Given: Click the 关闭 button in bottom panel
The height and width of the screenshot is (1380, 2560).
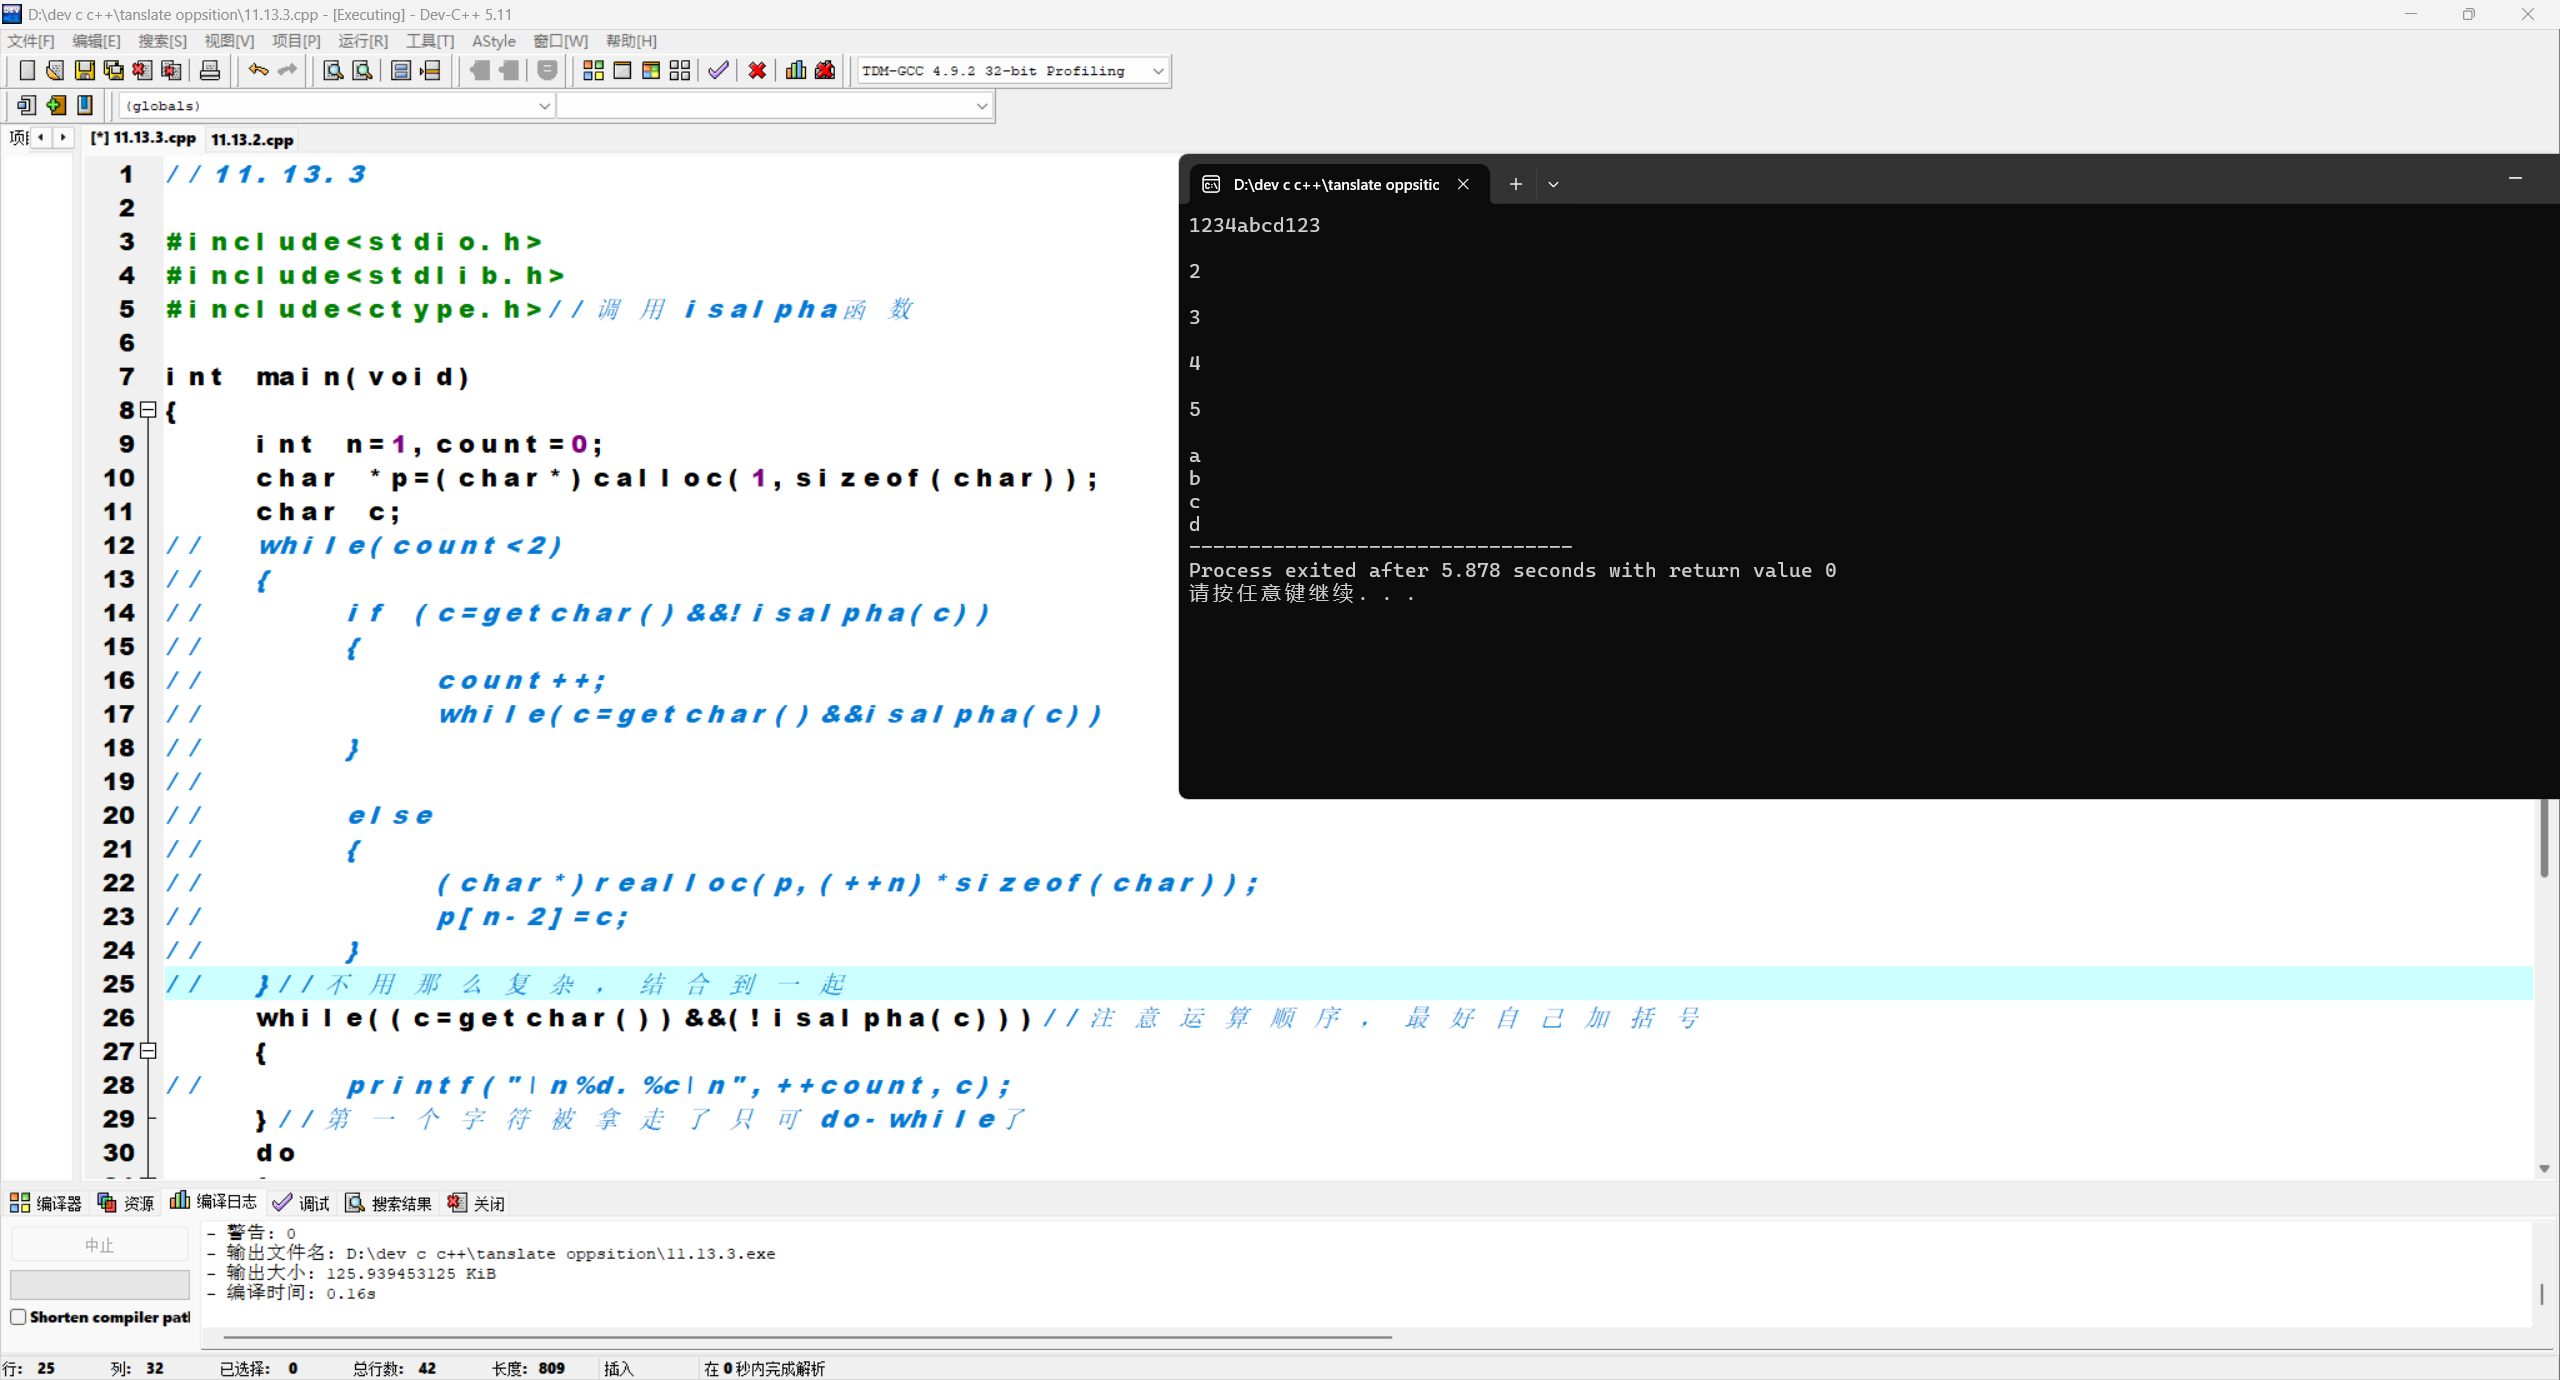Looking at the screenshot, I should pyautogui.click(x=477, y=1203).
